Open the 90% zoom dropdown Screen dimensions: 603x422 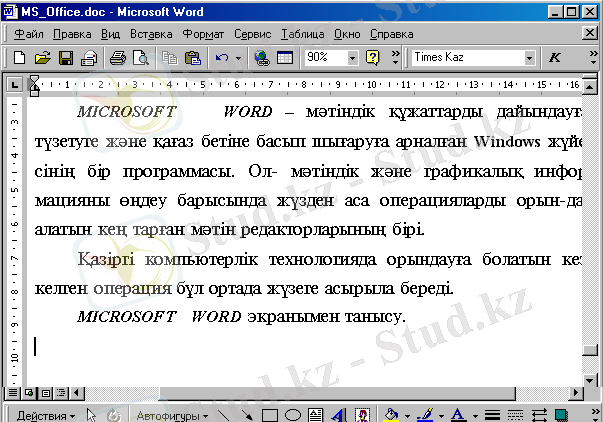pos(352,58)
